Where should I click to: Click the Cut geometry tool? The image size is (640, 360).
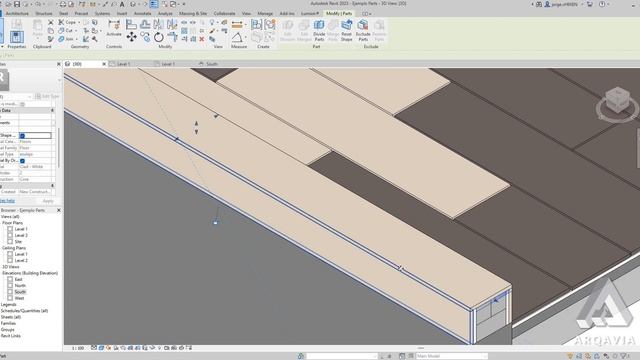pyautogui.click(x=66, y=31)
